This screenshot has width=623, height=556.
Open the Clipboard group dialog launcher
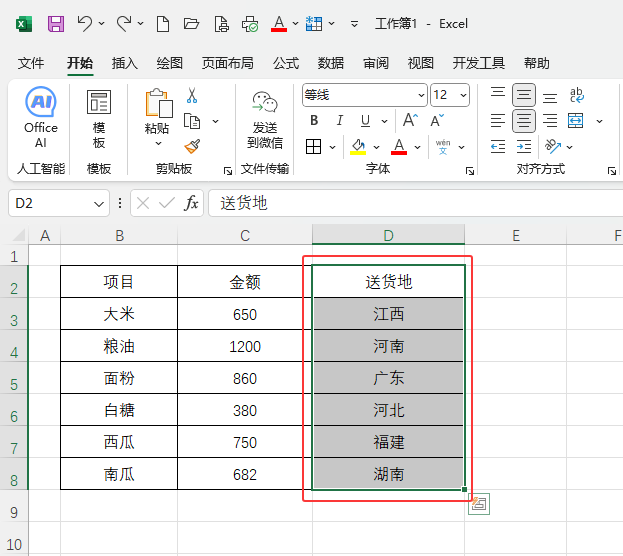tap(228, 171)
